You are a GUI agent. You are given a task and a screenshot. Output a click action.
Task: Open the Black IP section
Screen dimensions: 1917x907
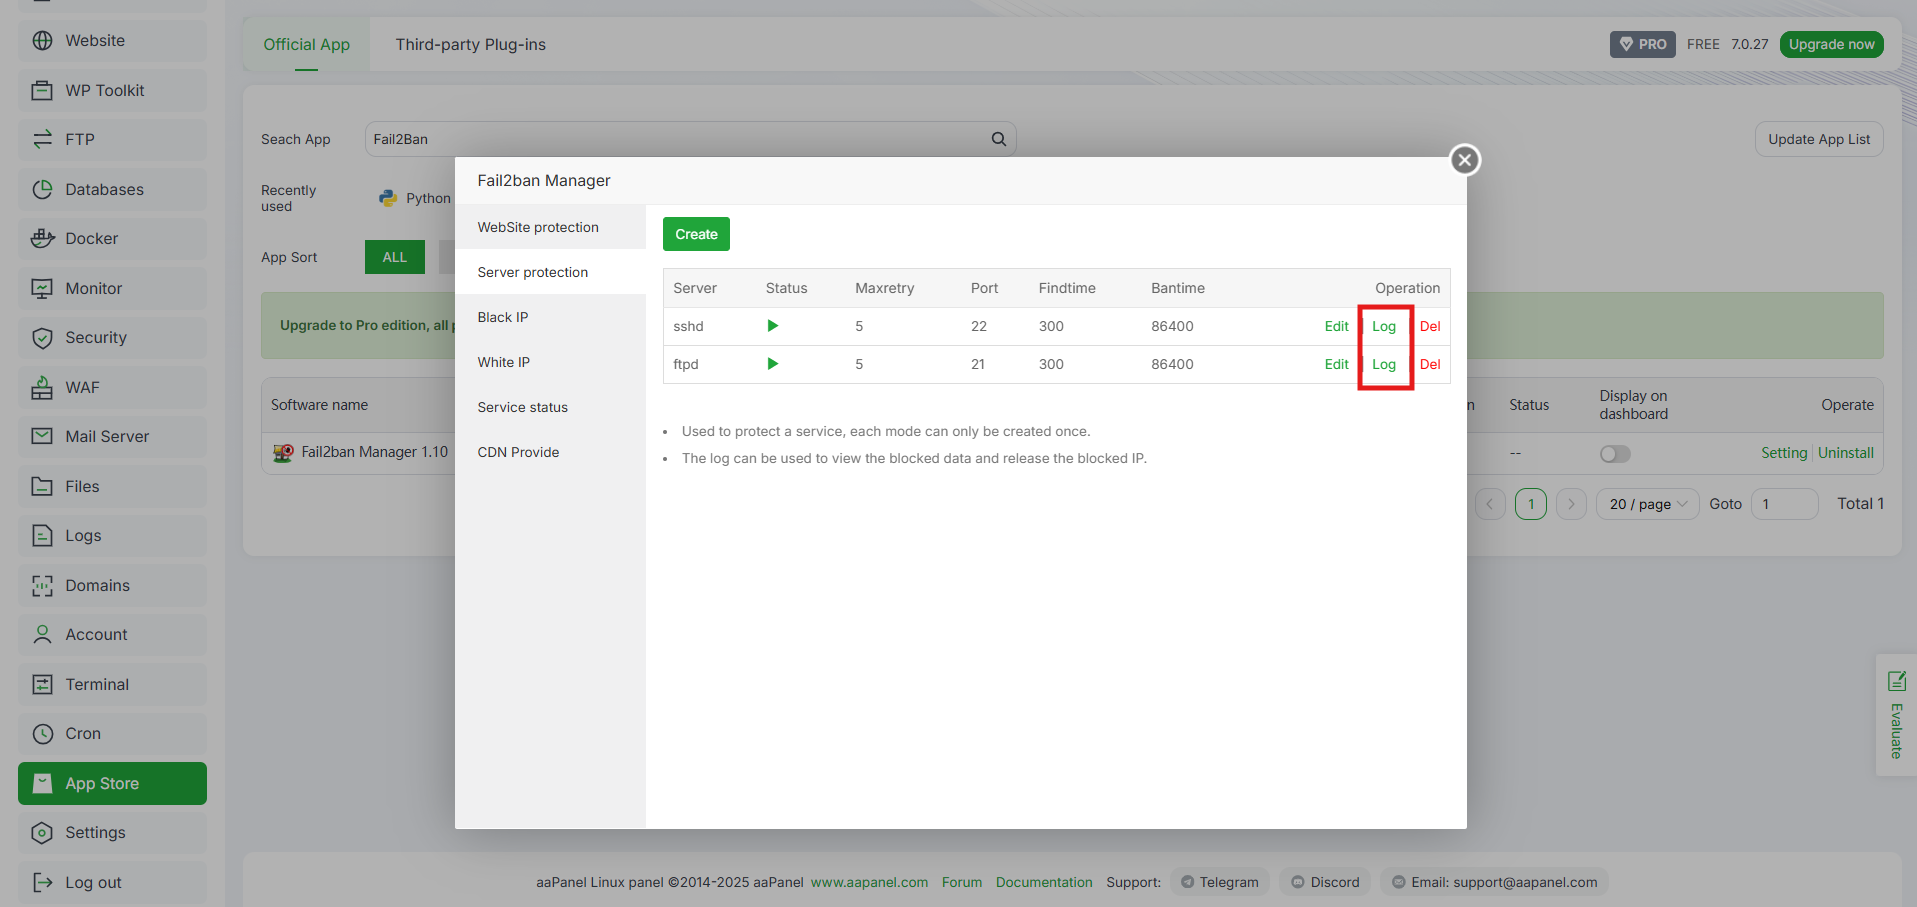[550, 317]
